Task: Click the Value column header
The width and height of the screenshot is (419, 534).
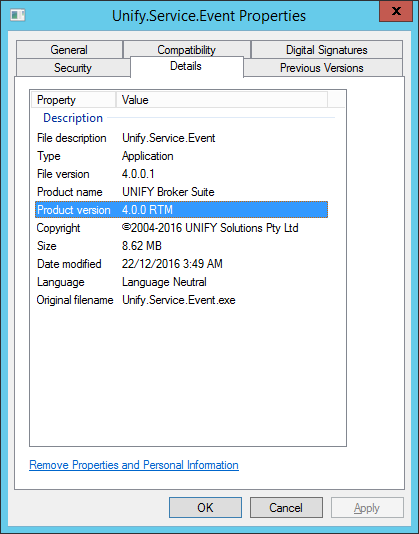Action: tap(222, 100)
